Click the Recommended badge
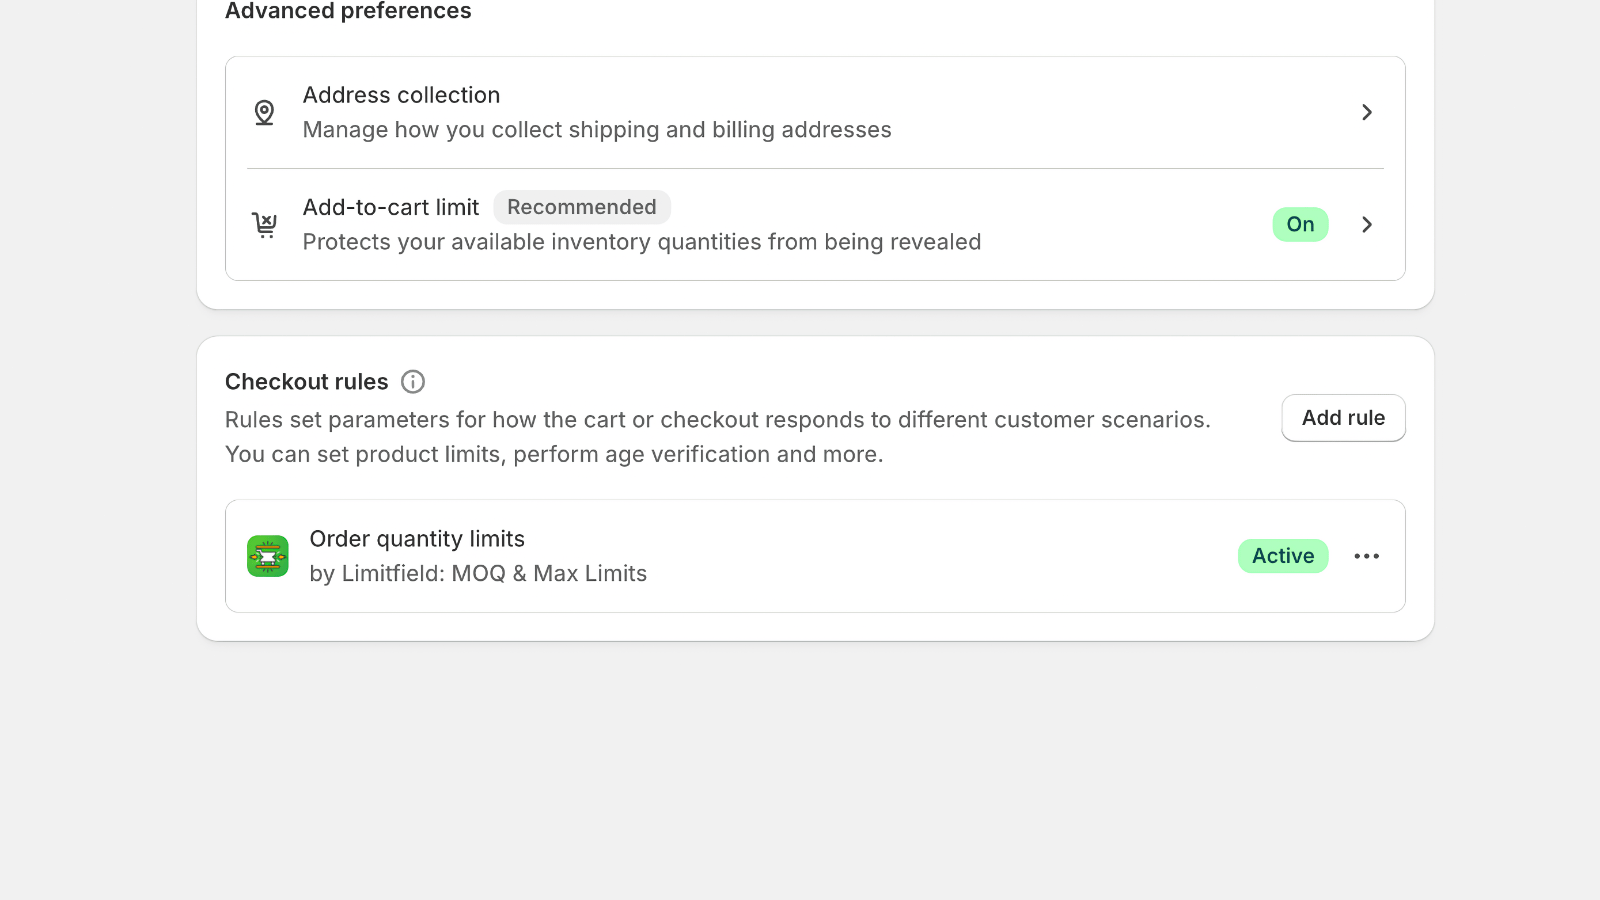 pos(582,207)
